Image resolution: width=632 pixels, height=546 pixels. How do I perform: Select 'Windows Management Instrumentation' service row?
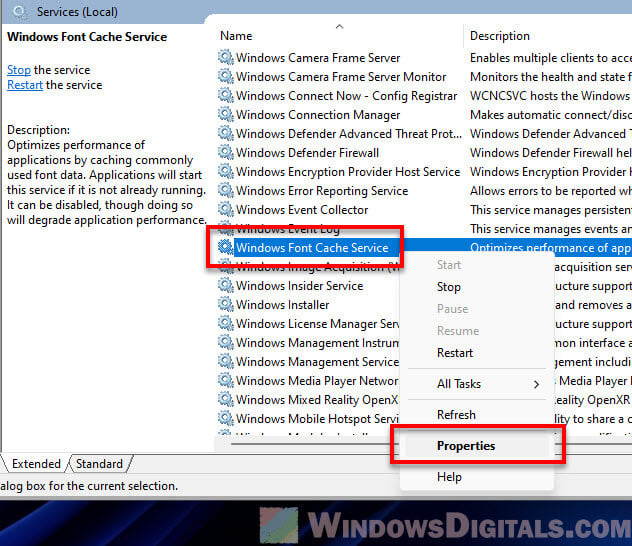318,343
